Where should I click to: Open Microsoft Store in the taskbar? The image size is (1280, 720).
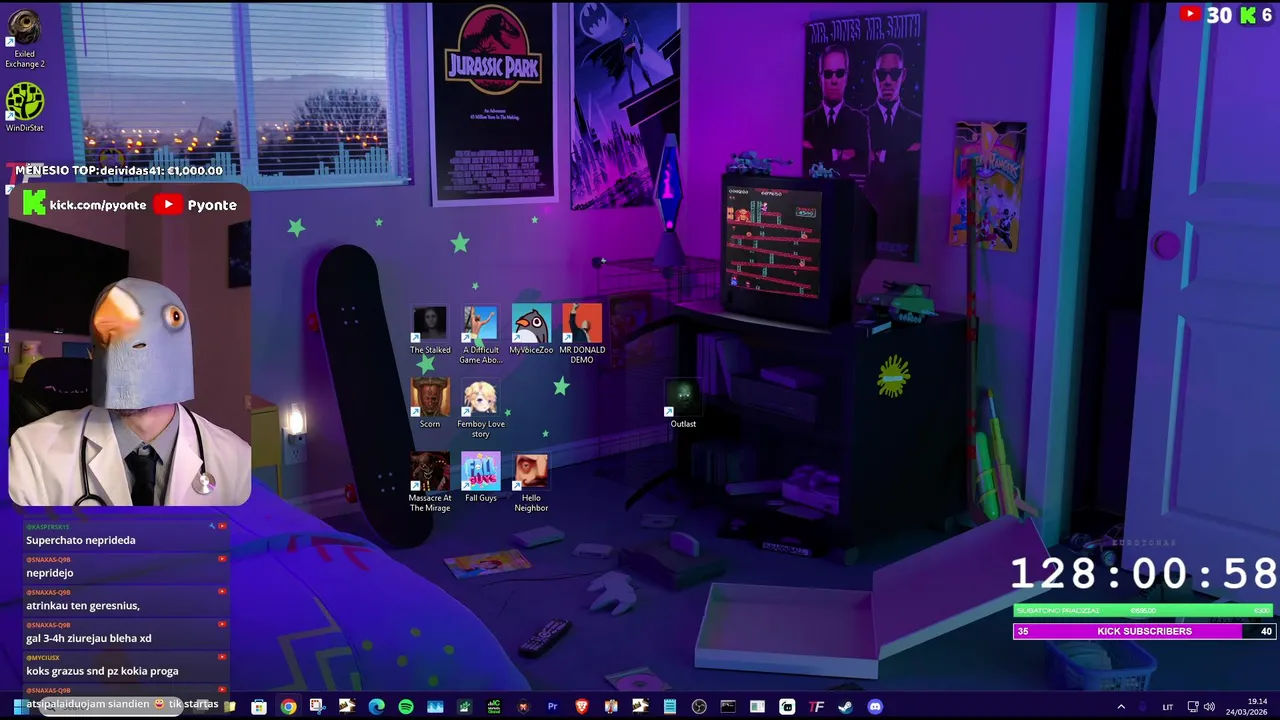[259, 707]
